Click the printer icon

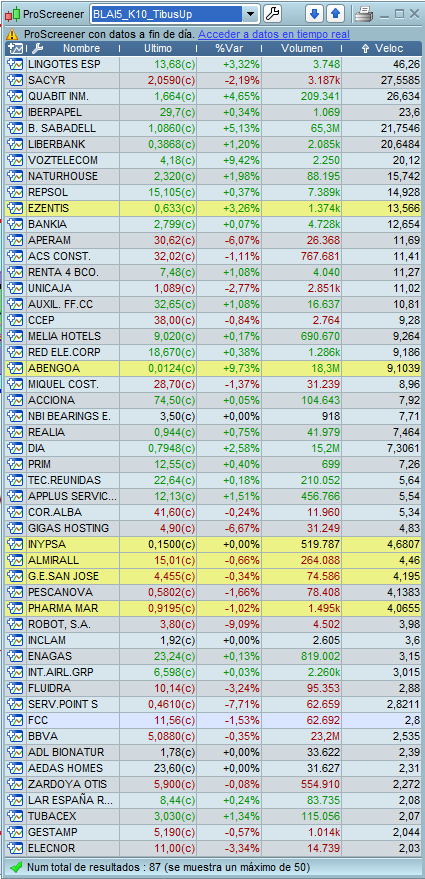point(364,13)
